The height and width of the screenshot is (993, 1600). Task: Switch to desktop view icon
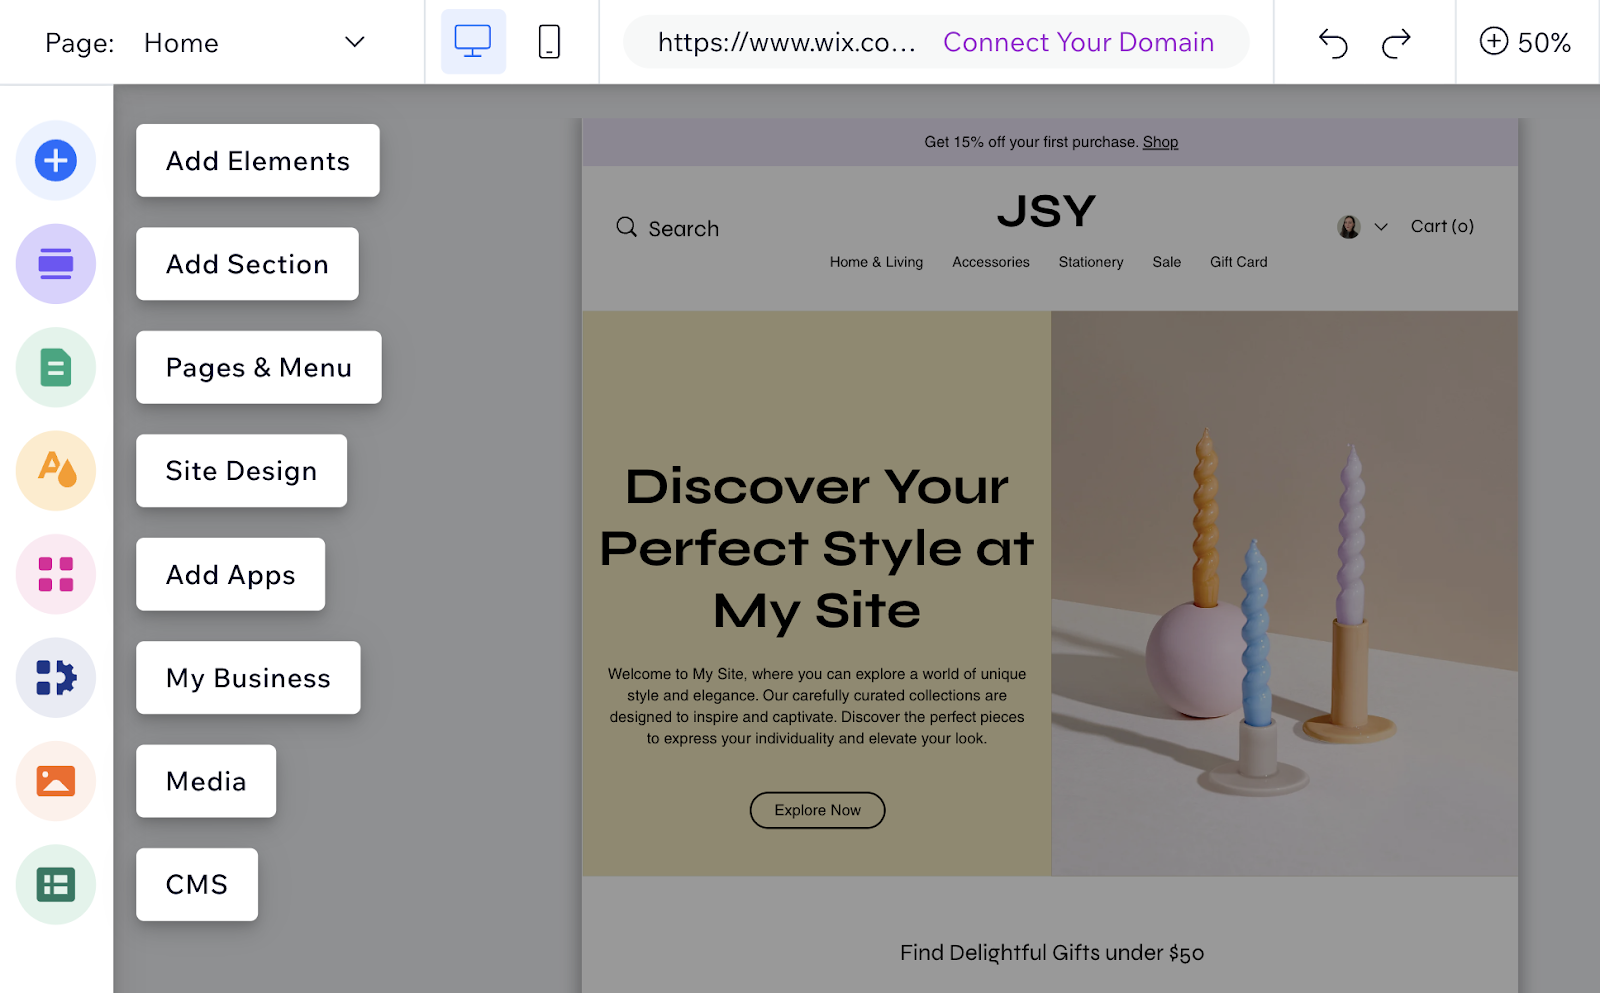(473, 42)
